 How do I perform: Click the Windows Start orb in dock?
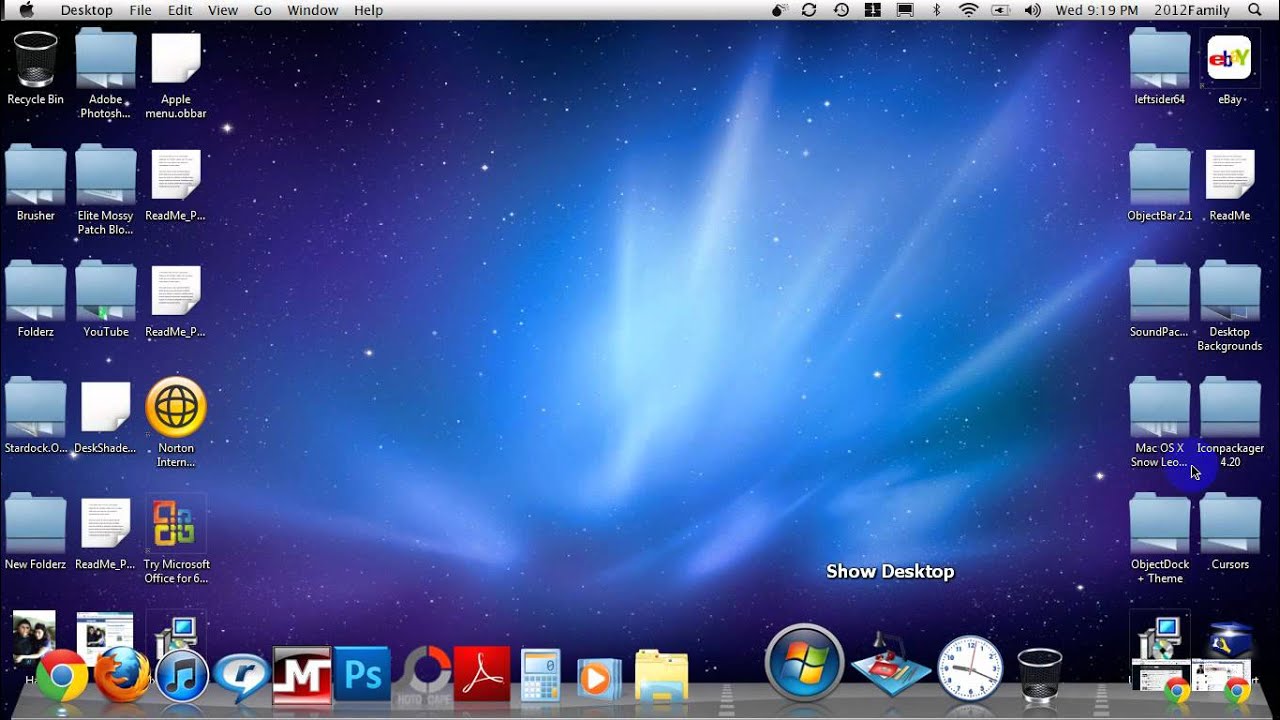pos(805,663)
